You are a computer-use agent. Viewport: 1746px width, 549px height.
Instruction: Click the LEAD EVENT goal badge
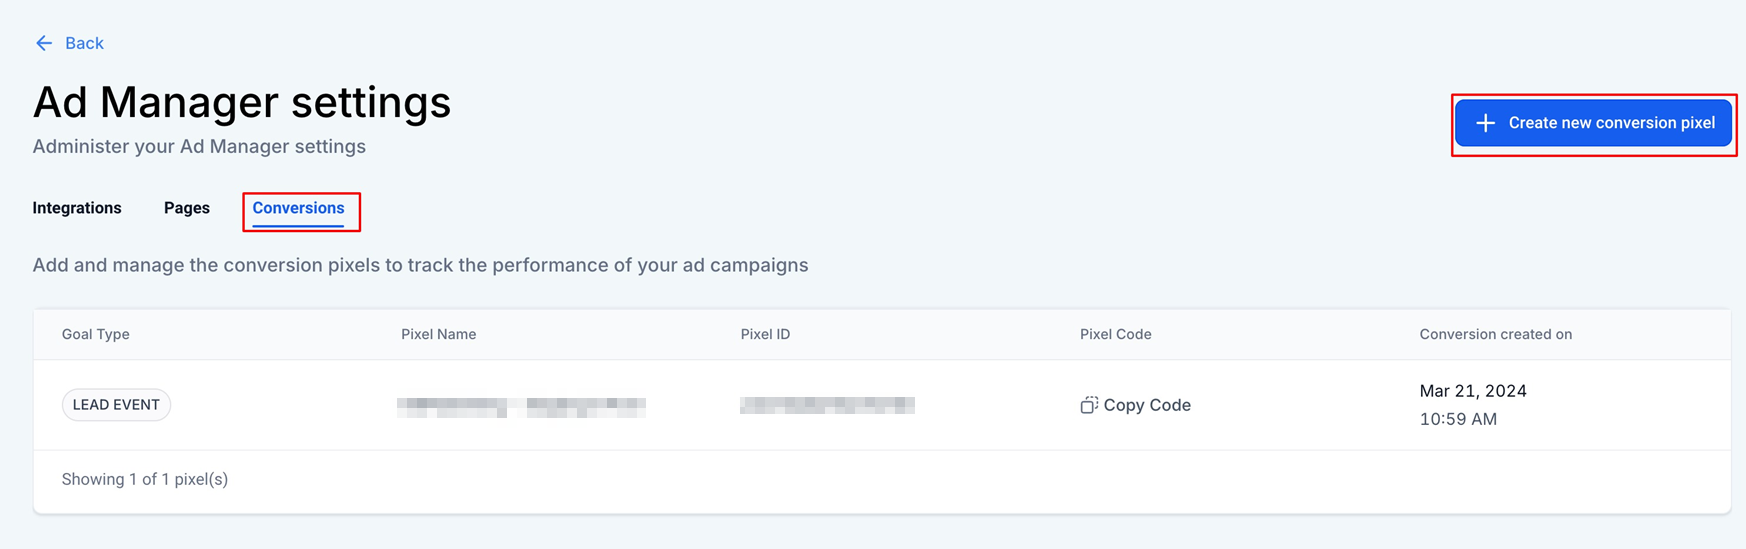(x=116, y=405)
